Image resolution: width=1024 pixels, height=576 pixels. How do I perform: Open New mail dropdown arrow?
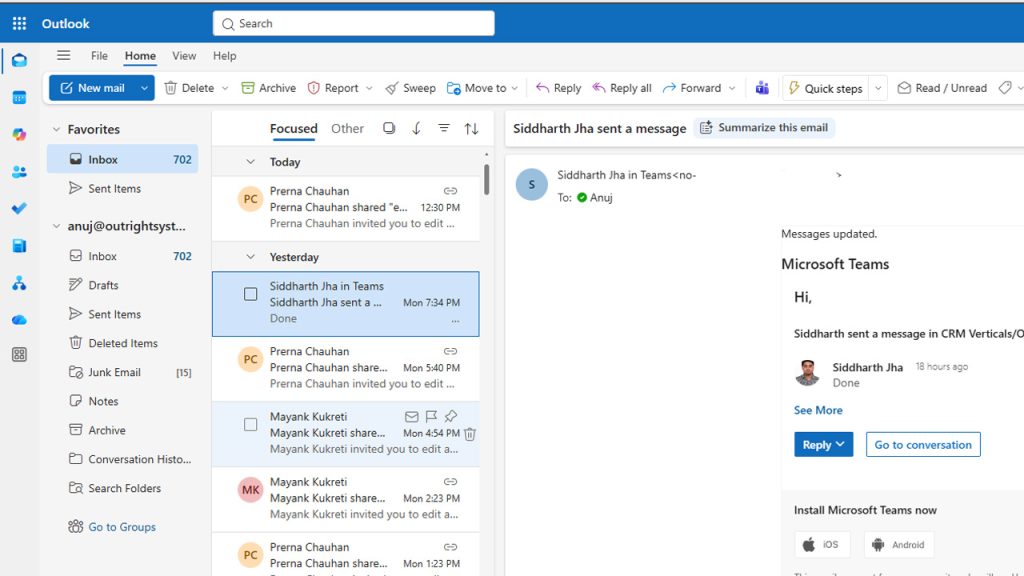pyautogui.click(x=144, y=88)
